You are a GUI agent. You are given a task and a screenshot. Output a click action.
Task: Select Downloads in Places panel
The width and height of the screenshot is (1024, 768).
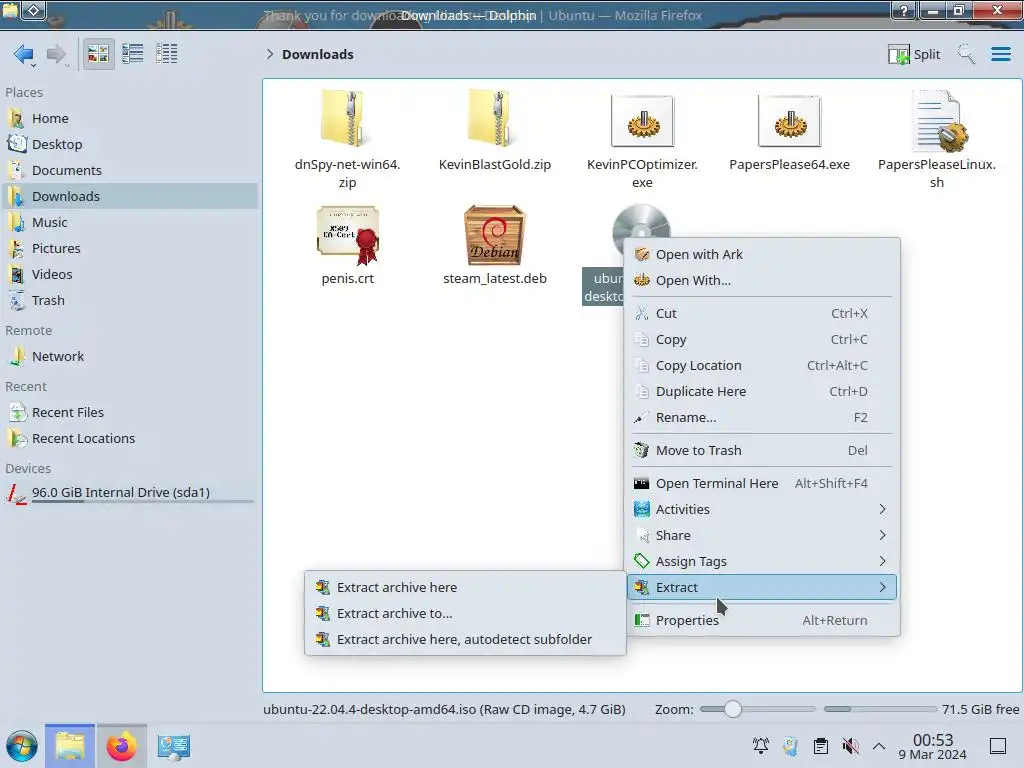pos(131,197)
